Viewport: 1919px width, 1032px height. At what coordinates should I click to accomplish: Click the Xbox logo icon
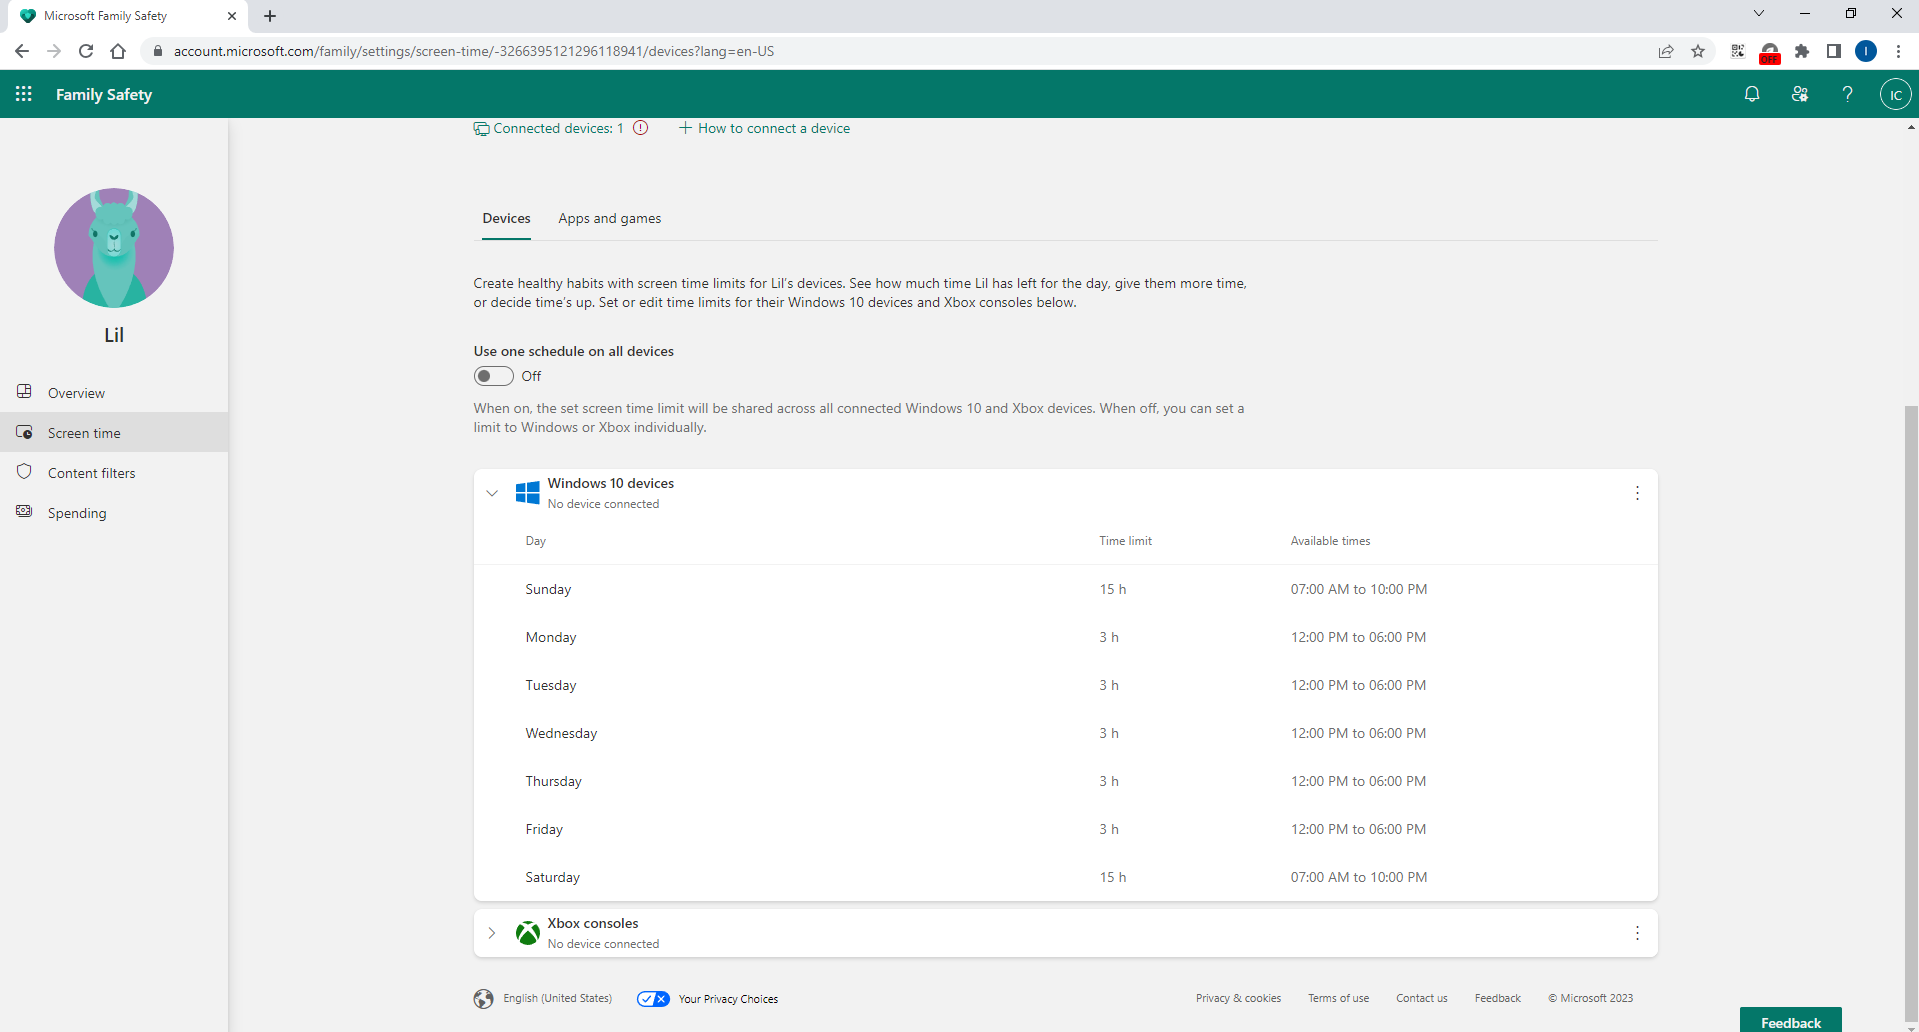click(x=528, y=933)
